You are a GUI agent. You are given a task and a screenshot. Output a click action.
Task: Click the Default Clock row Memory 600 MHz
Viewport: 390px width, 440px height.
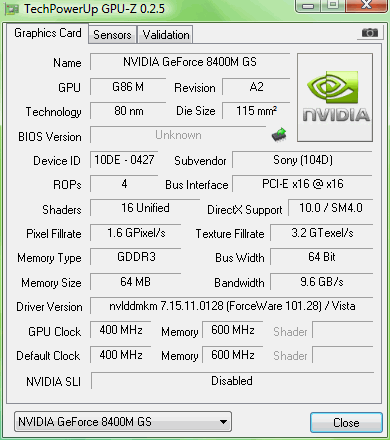pos(233,355)
